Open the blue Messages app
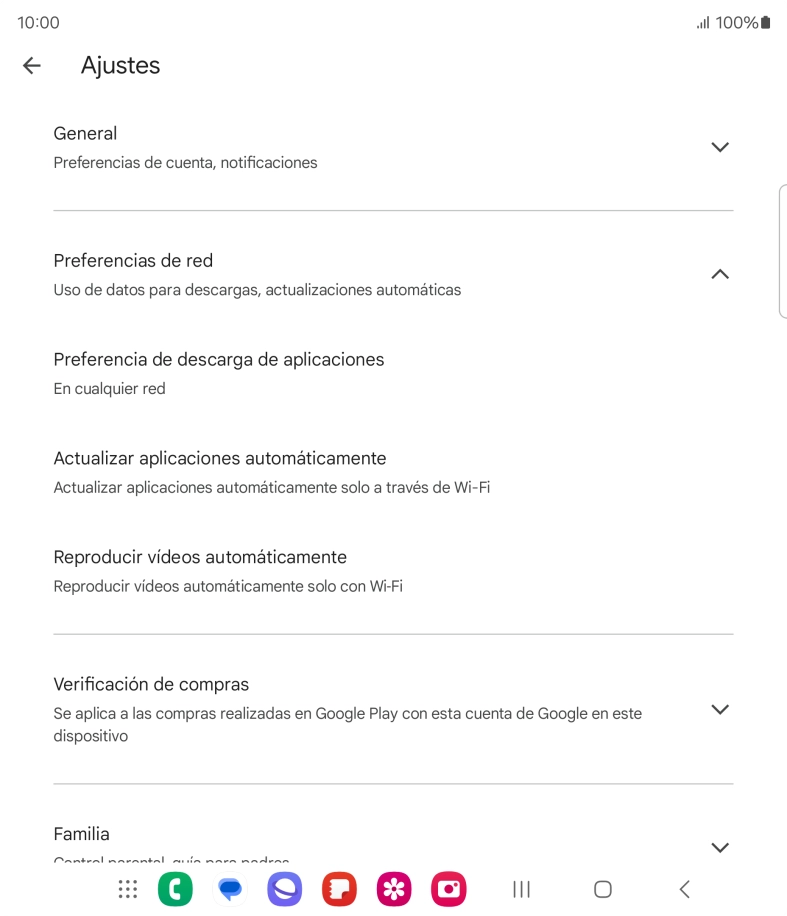The image size is (787, 916). [x=230, y=889]
